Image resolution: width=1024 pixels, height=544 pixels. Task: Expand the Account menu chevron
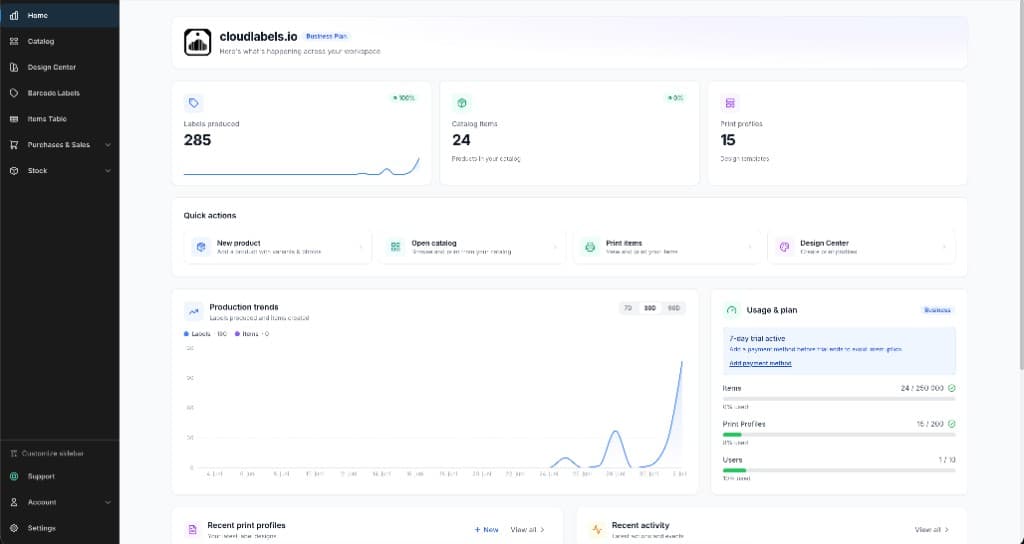108,502
